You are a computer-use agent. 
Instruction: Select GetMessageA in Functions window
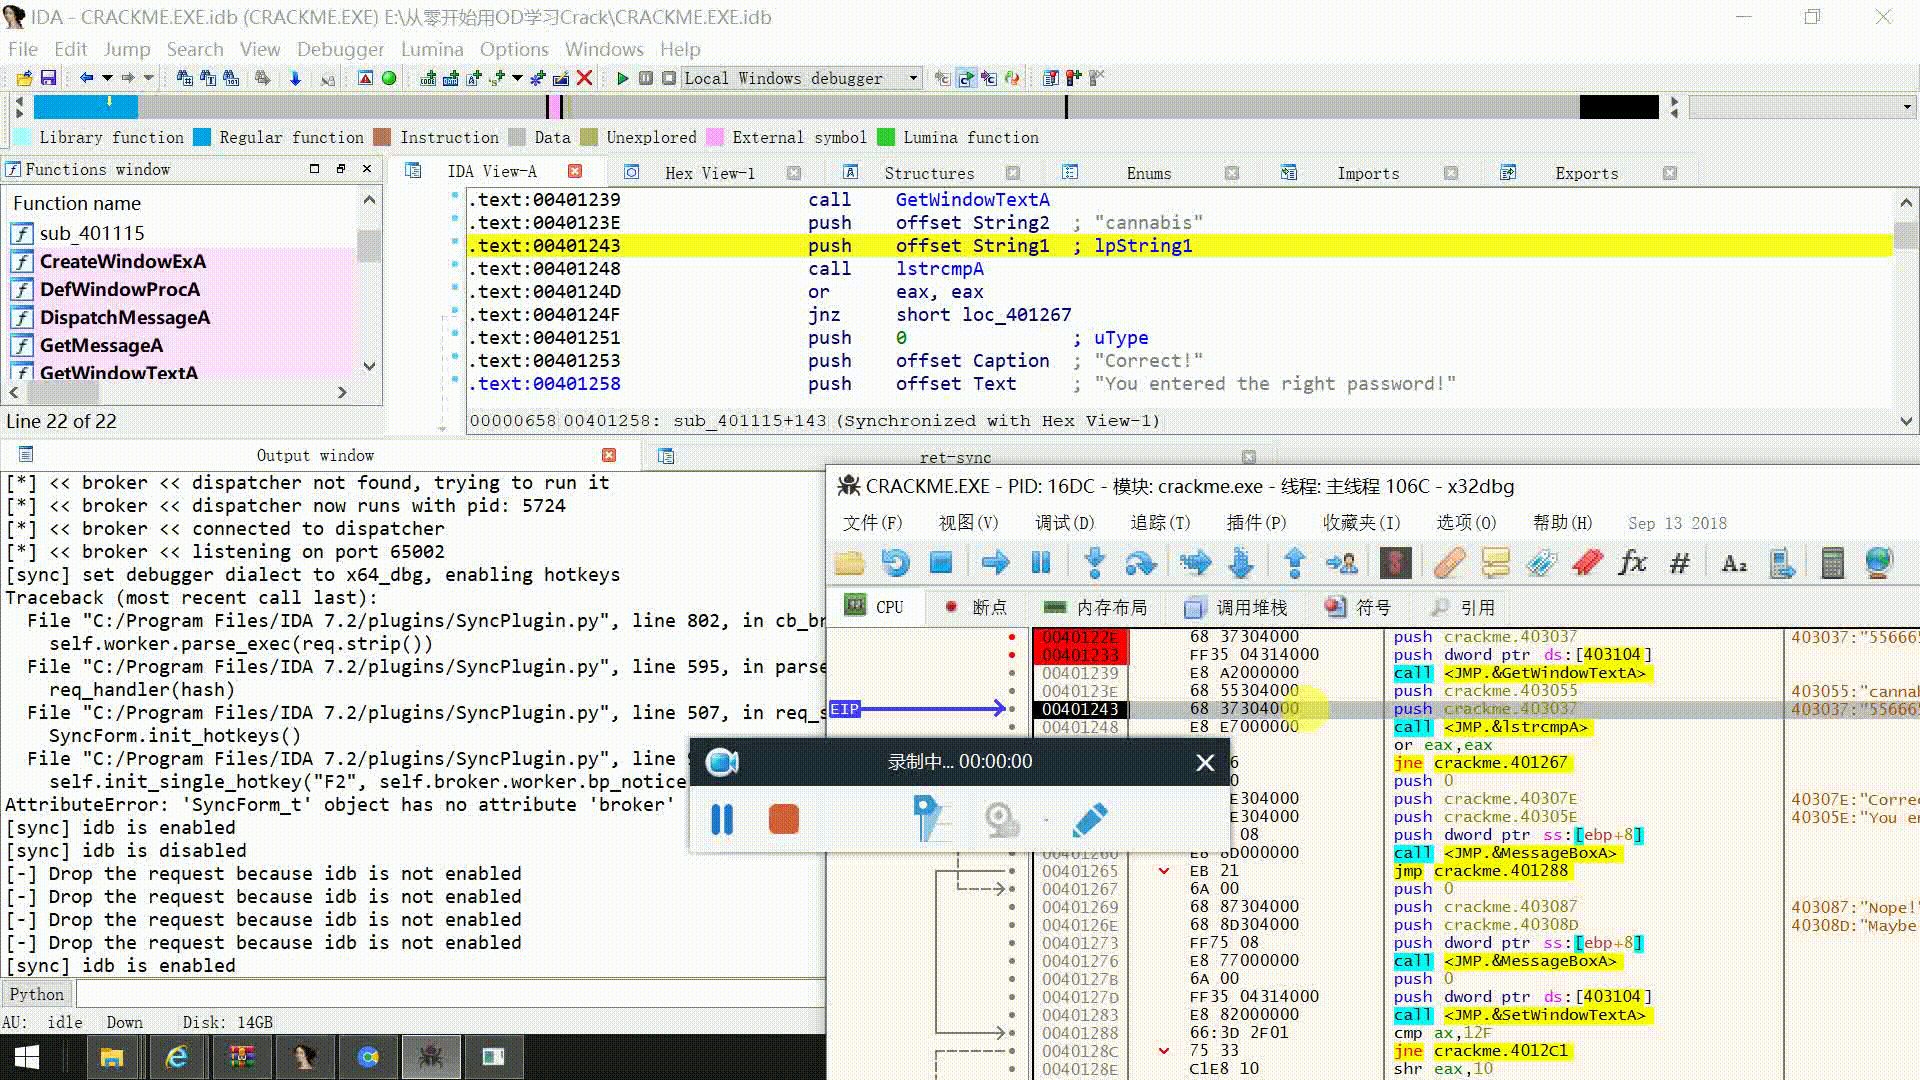coord(101,345)
